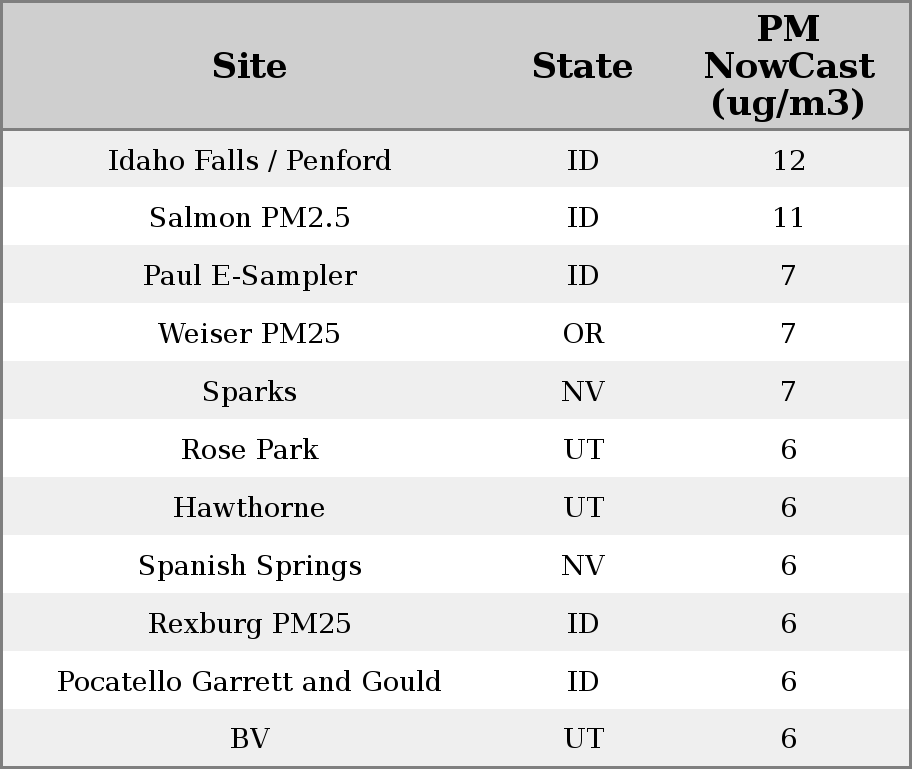
Task: Select Pocatello Garrett and Gould site
Action: [x=249, y=682]
